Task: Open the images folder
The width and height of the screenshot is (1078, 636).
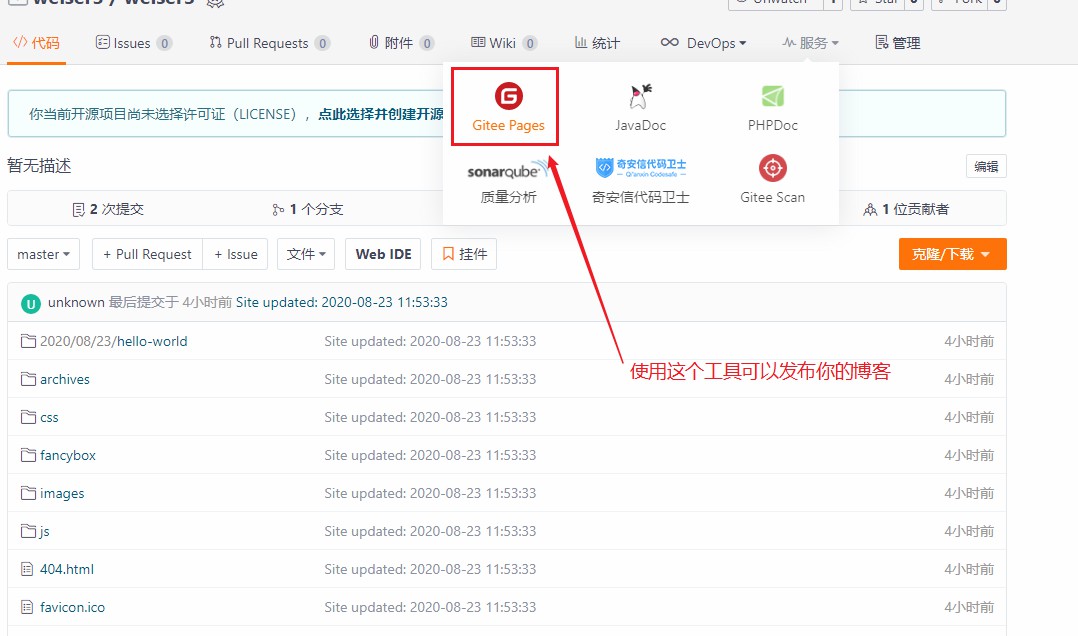Action: tap(62, 493)
